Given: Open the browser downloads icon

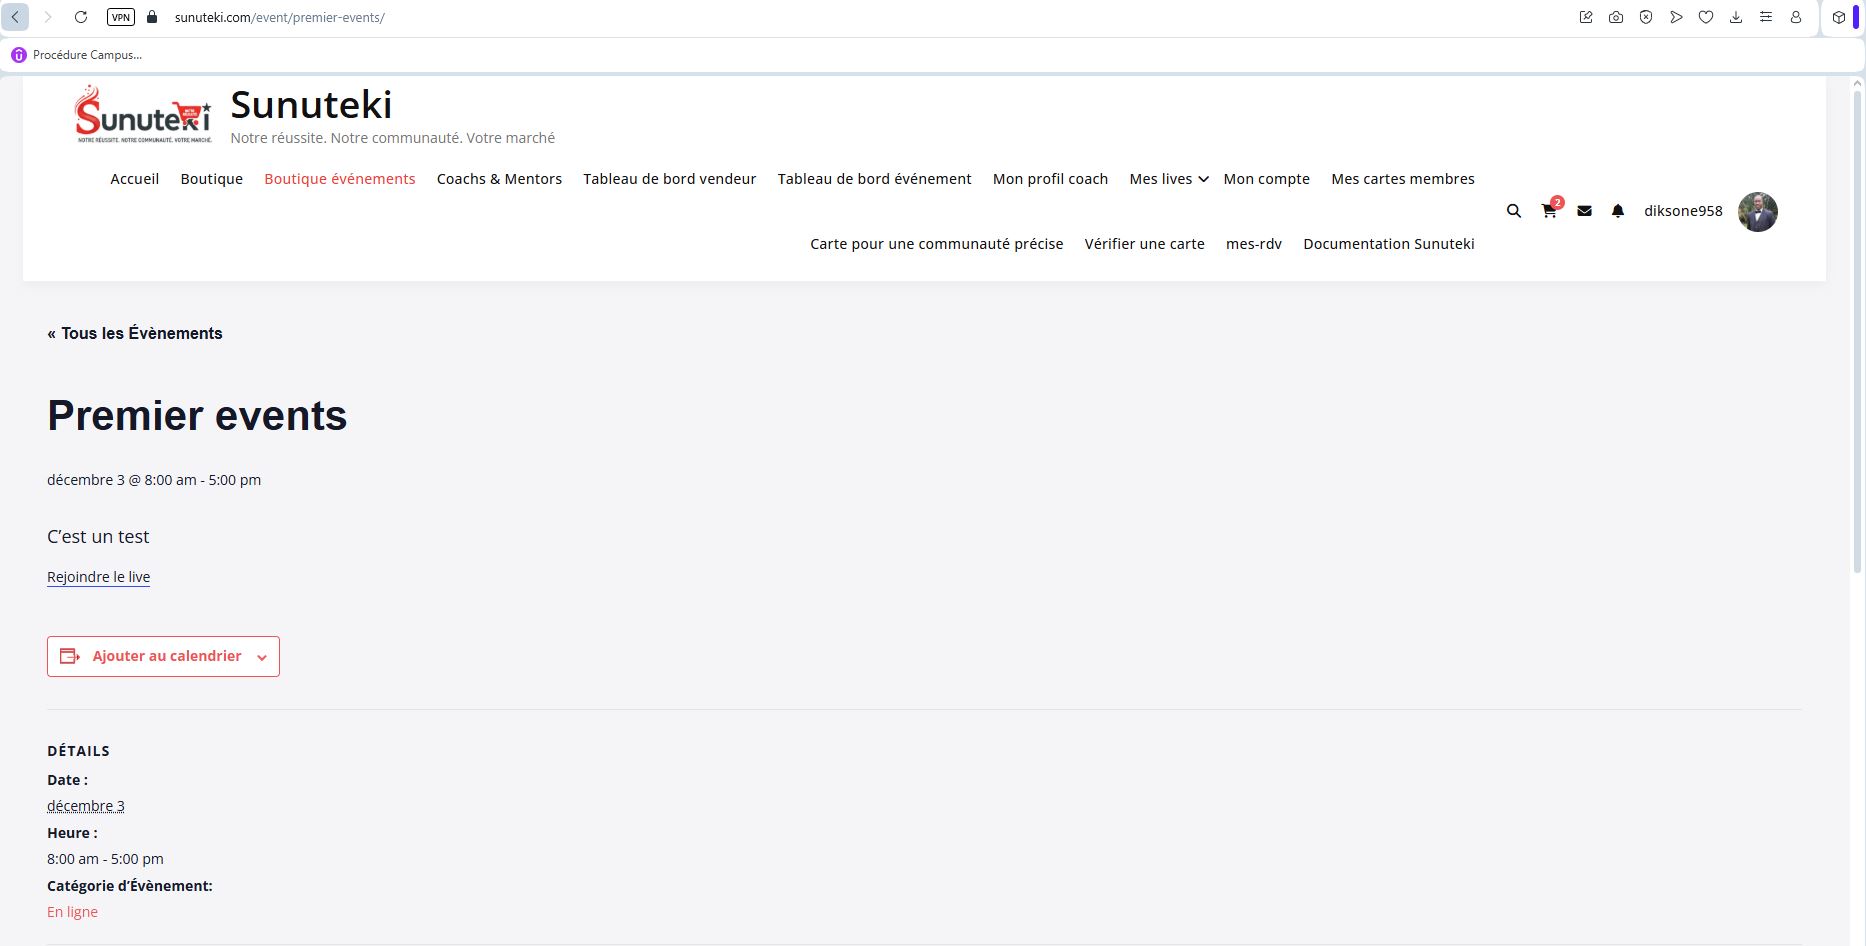Looking at the screenshot, I should (x=1736, y=17).
